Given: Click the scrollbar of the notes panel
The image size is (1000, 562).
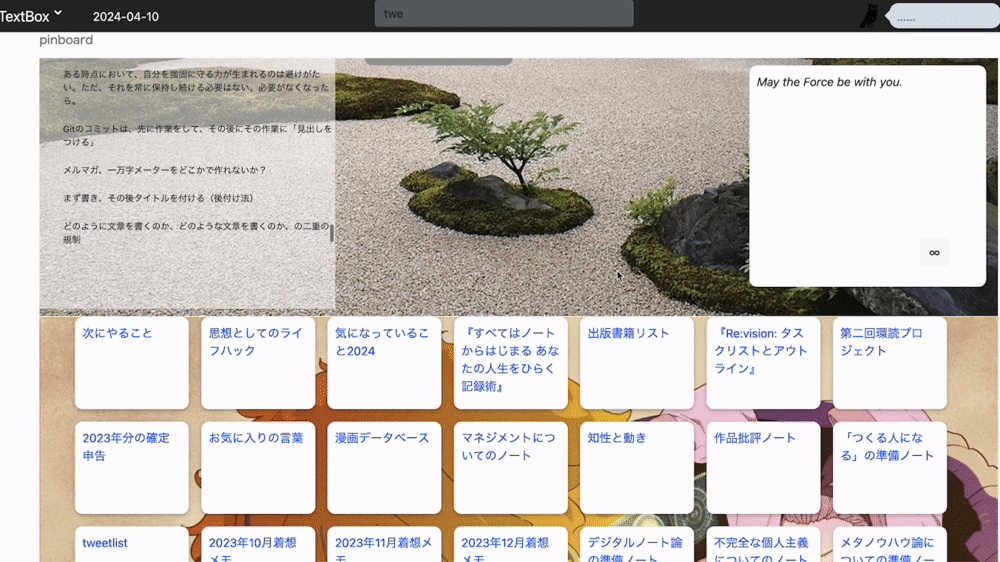Looking at the screenshot, I should click(332, 233).
